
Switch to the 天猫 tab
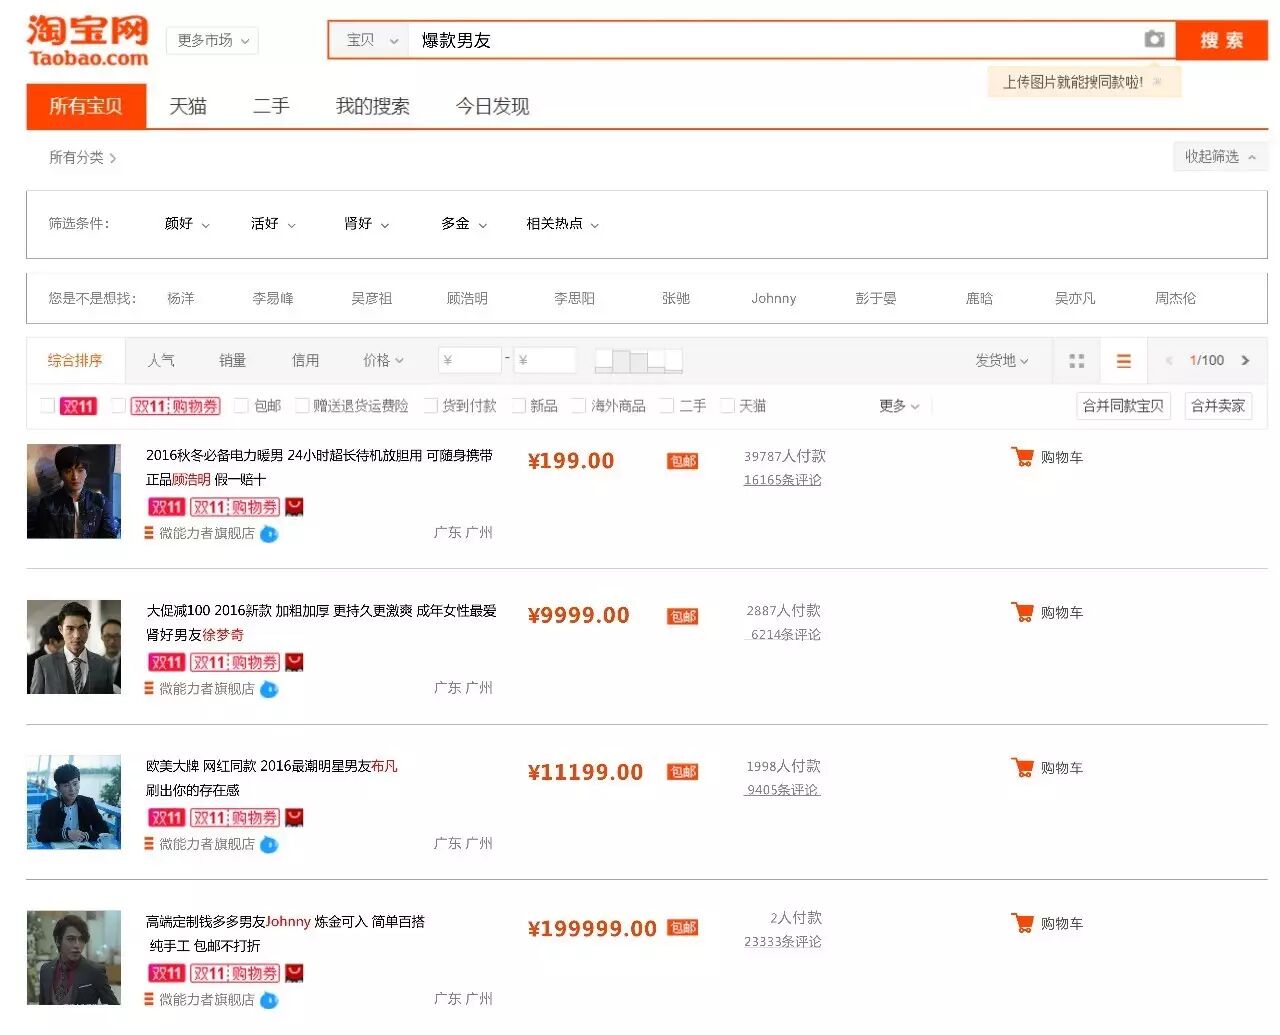click(x=188, y=106)
